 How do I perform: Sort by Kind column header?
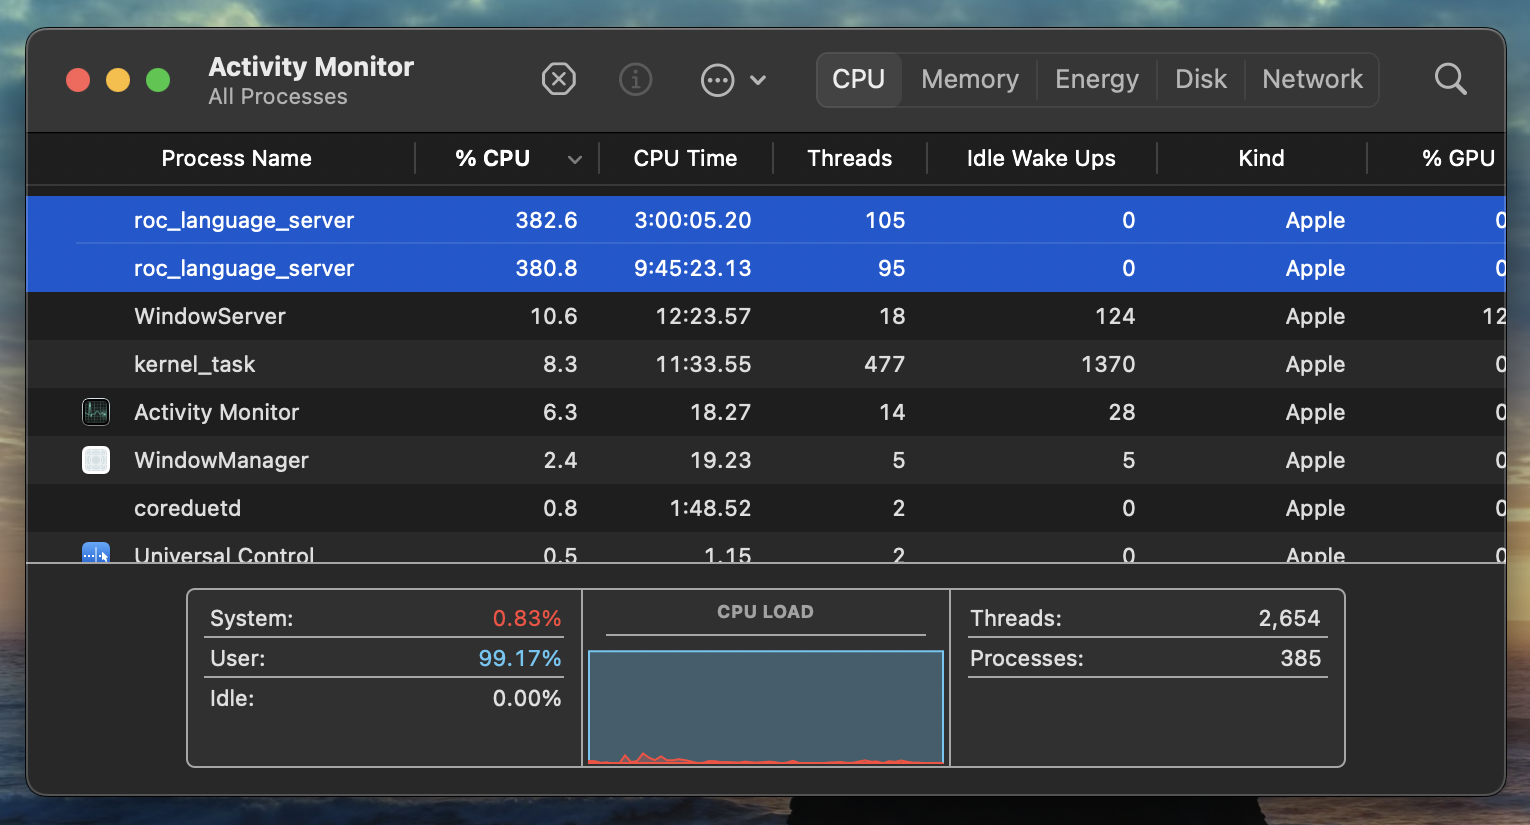coord(1261,158)
